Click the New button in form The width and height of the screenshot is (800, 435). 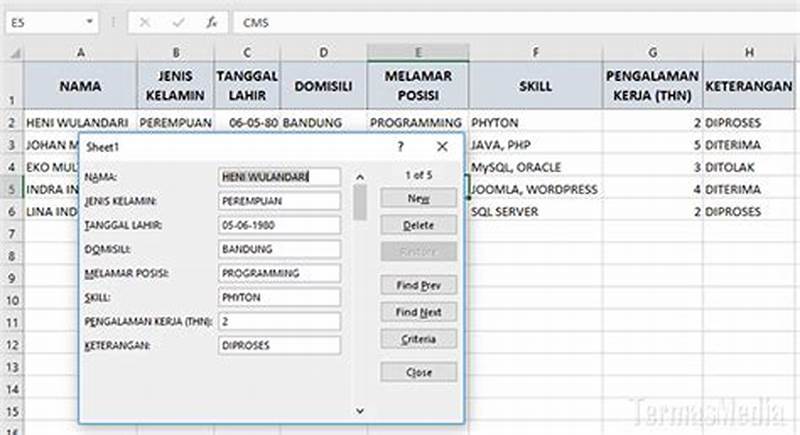point(418,198)
